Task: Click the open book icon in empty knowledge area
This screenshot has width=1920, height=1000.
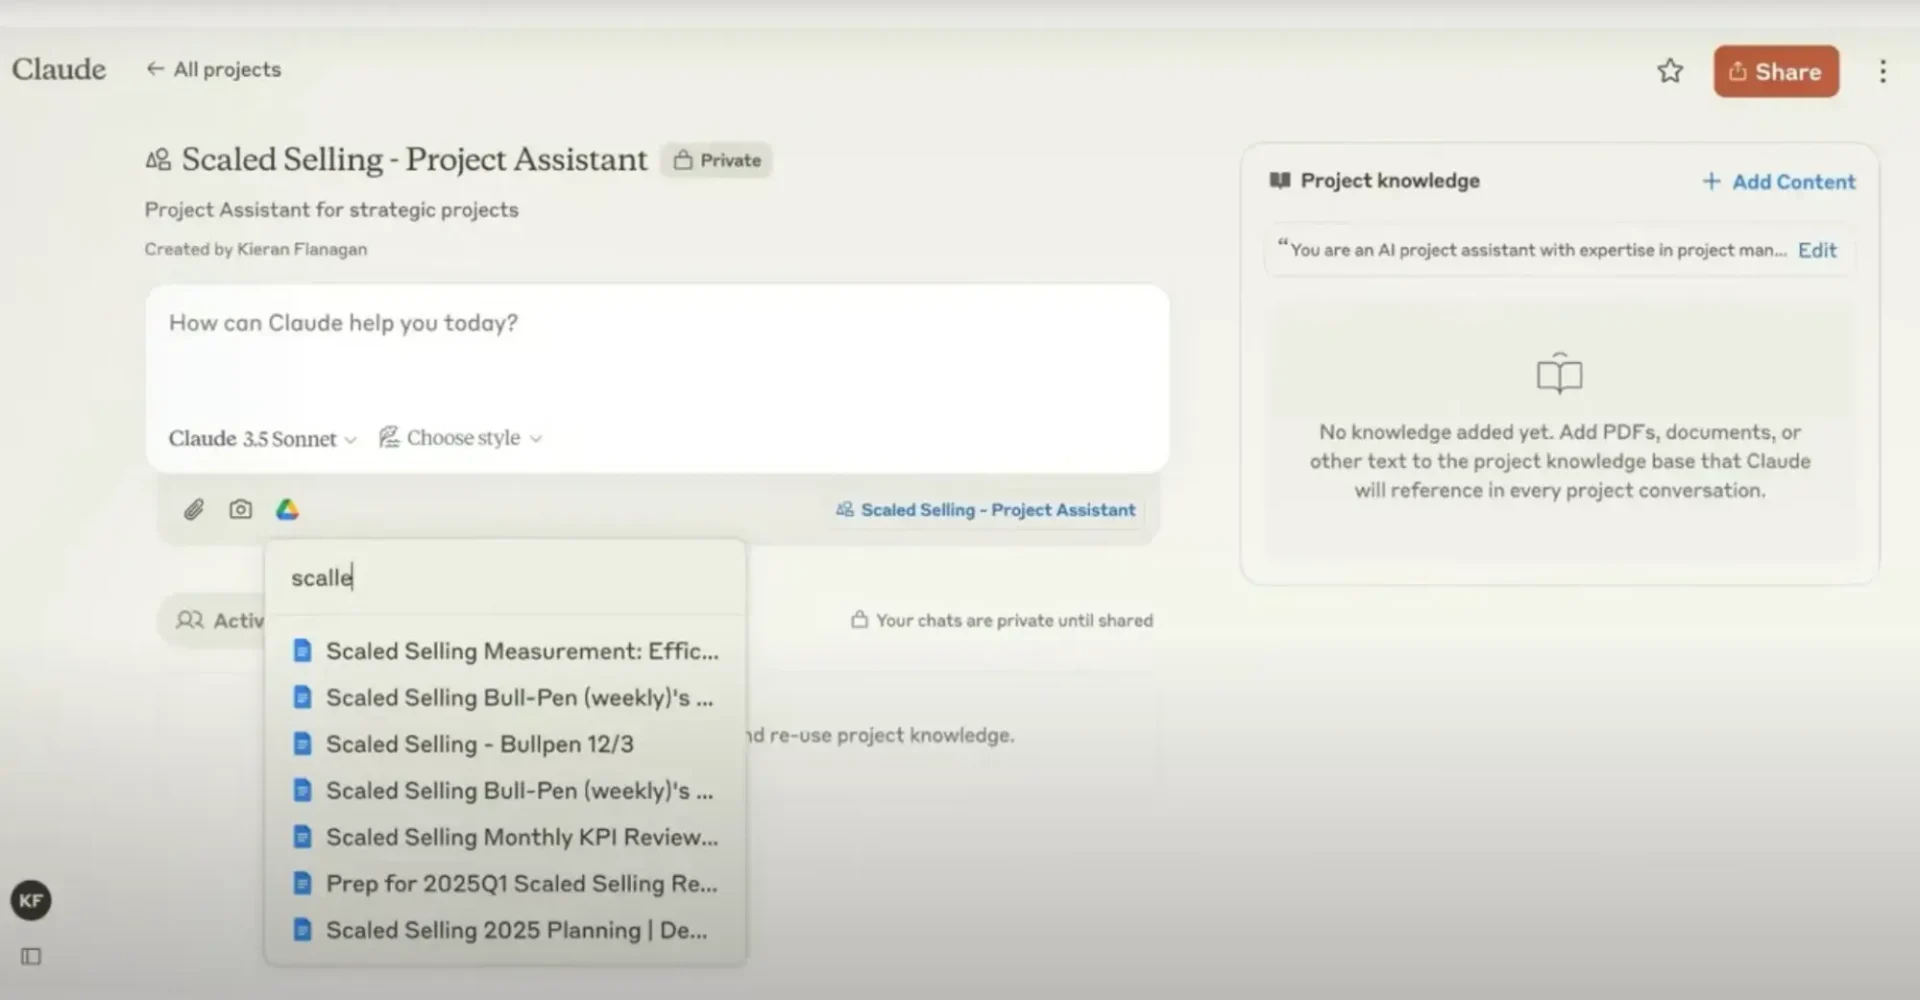Action: tap(1560, 374)
